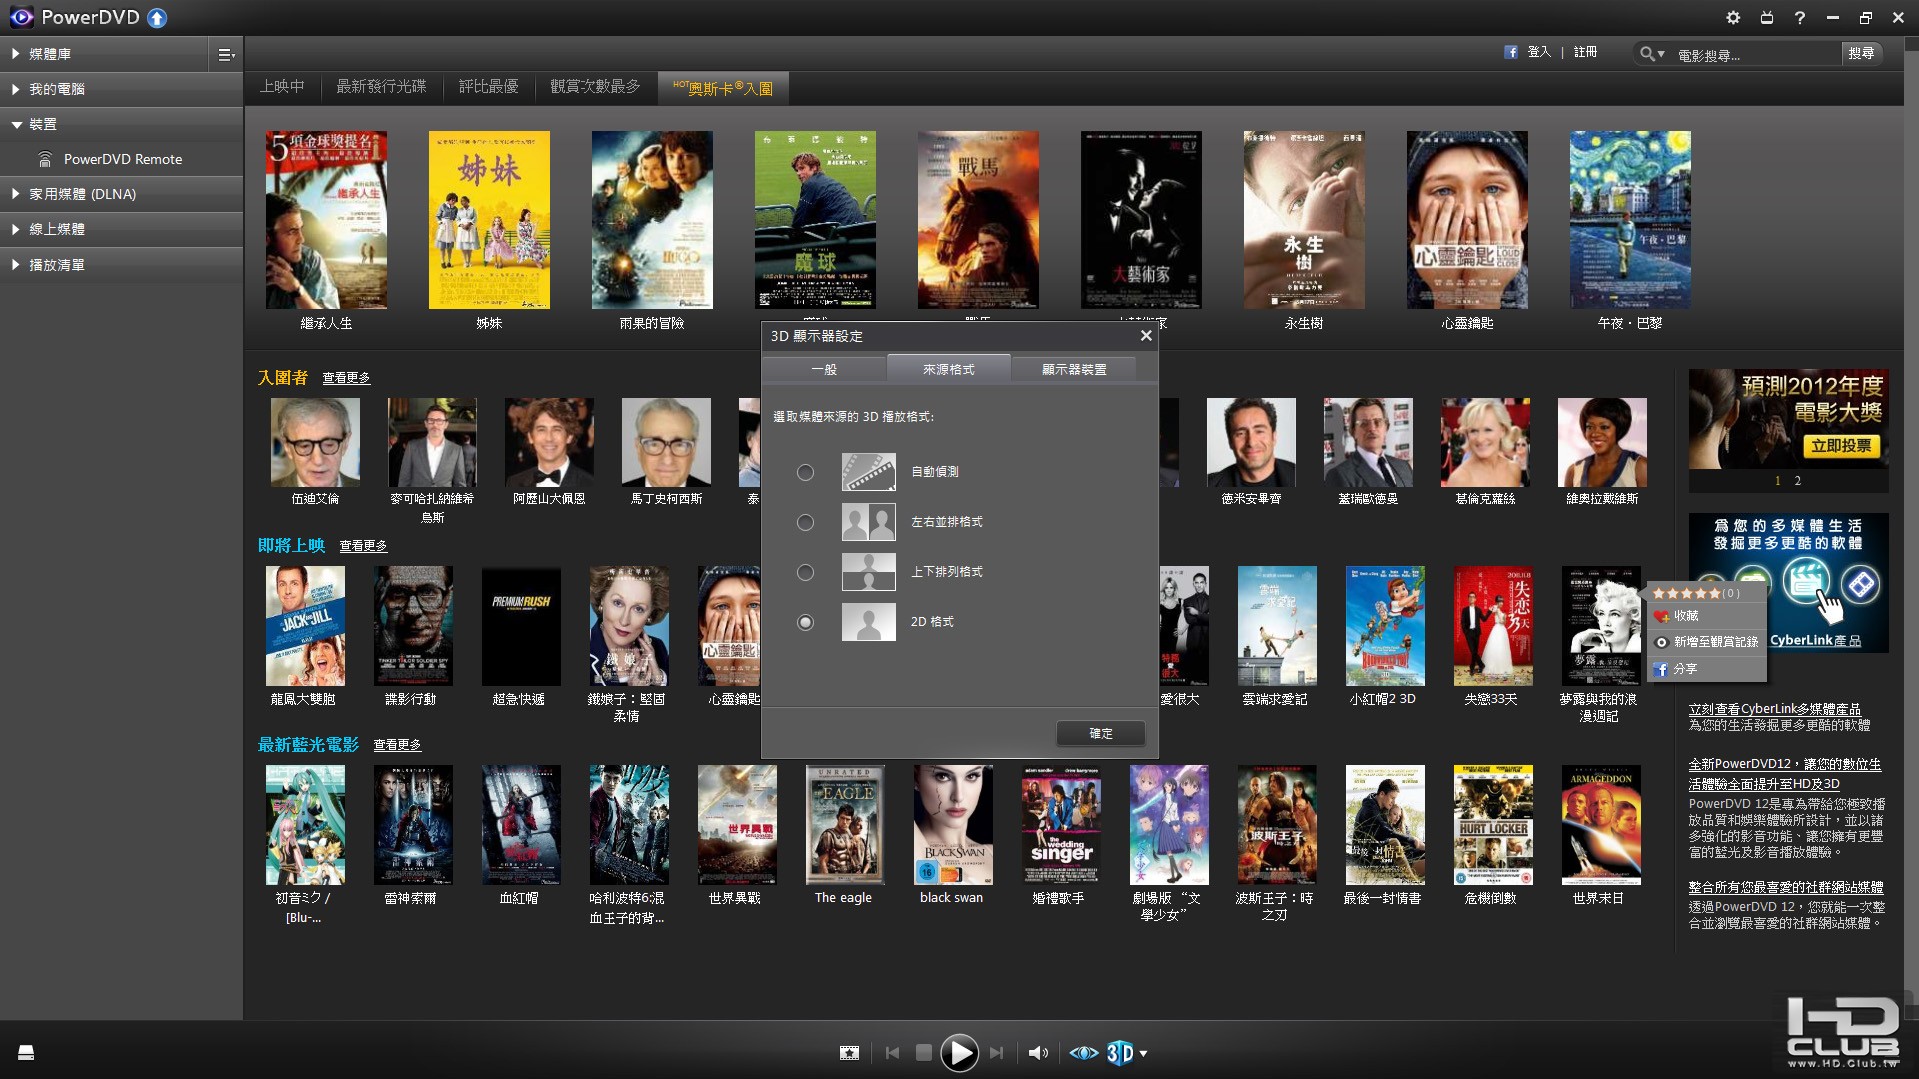Viewport: 1919px width, 1079px height.
Task: Select the 上下排列格式 radio button
Action: 805,572
